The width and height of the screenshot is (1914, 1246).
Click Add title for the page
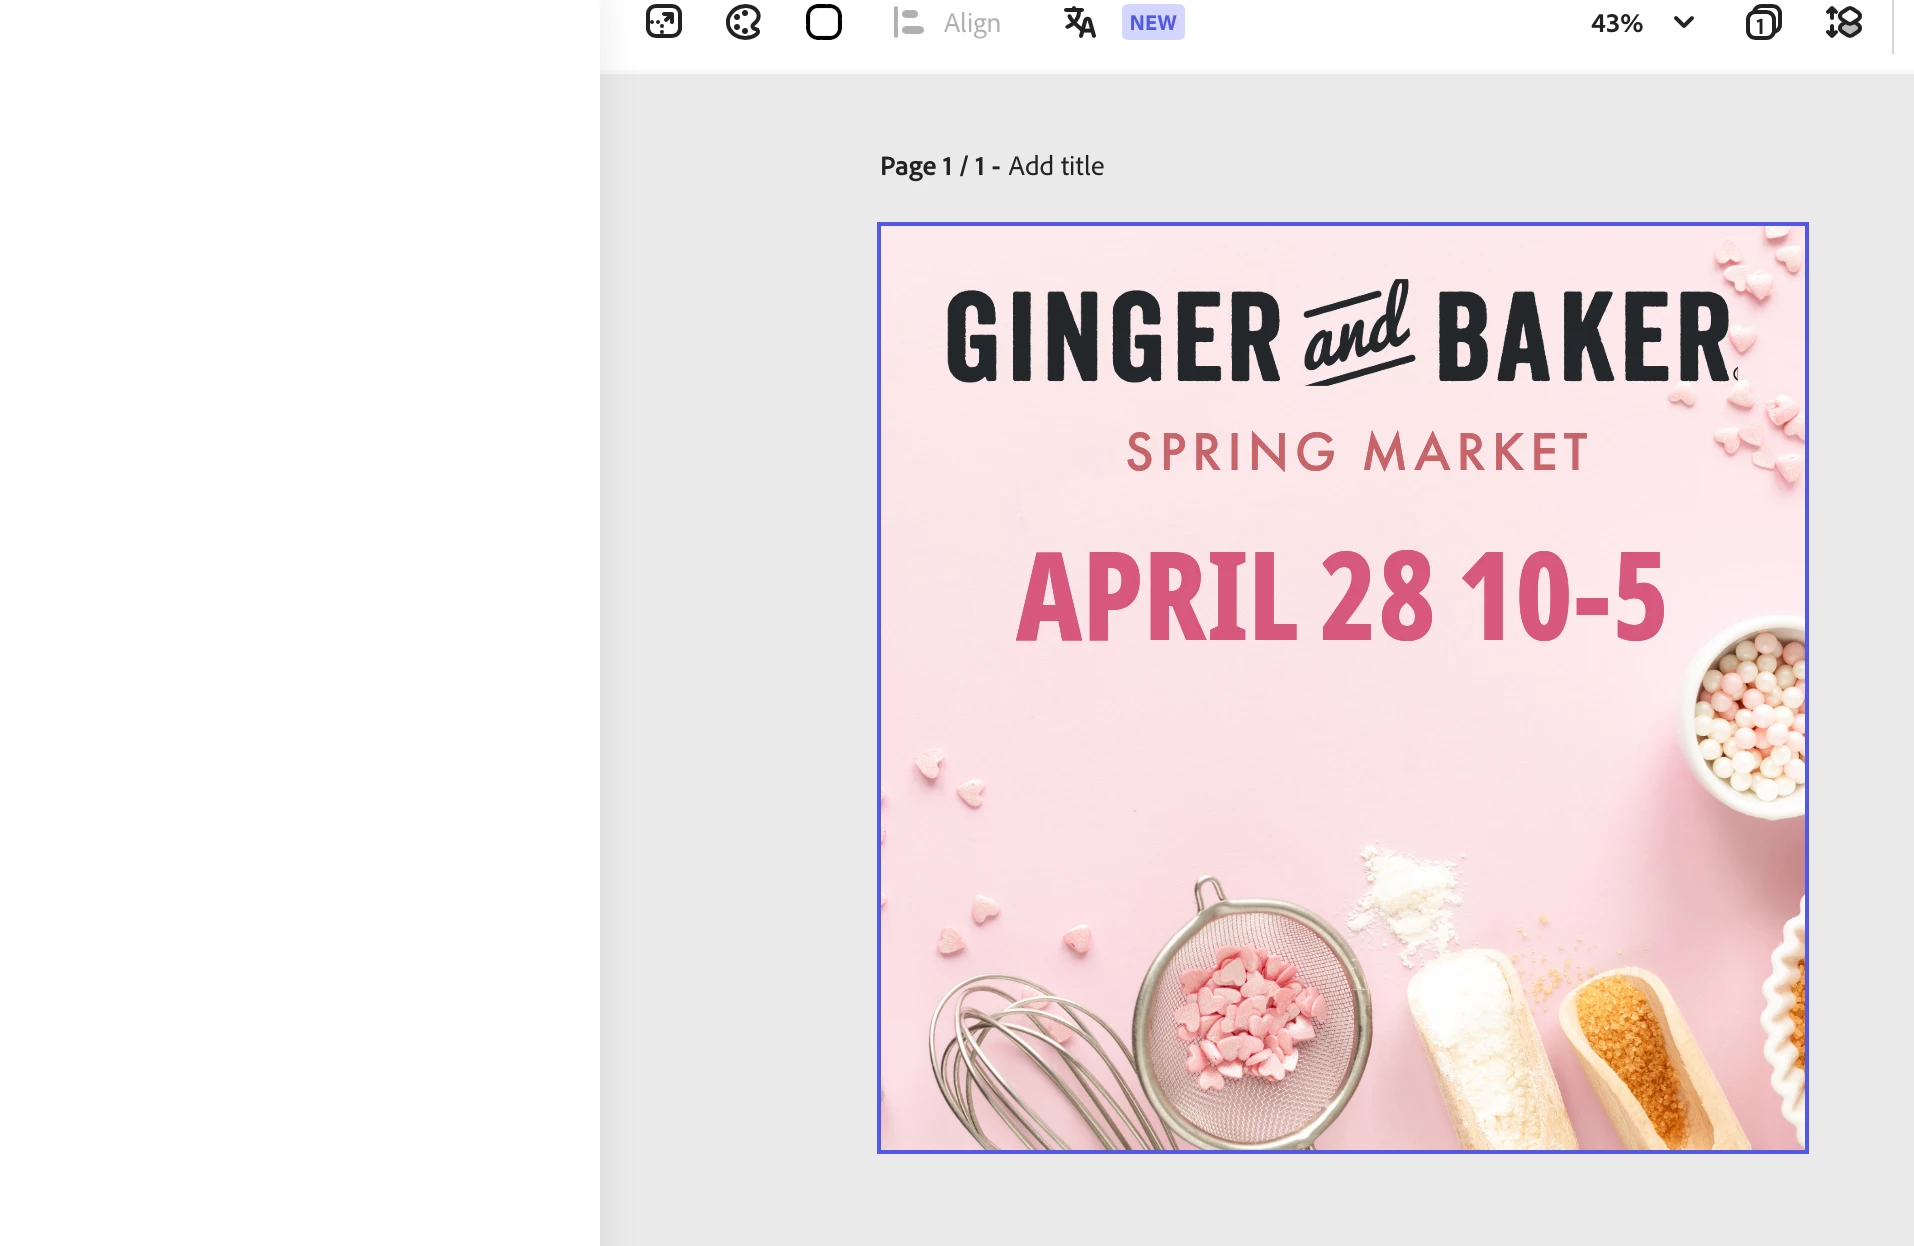tap(1056, 166)
